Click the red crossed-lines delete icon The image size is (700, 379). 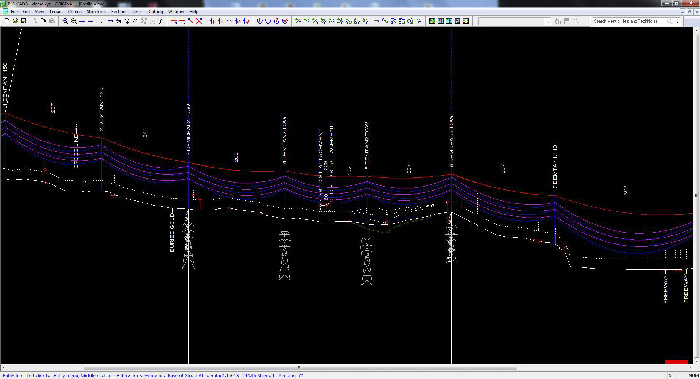(199, 21)
